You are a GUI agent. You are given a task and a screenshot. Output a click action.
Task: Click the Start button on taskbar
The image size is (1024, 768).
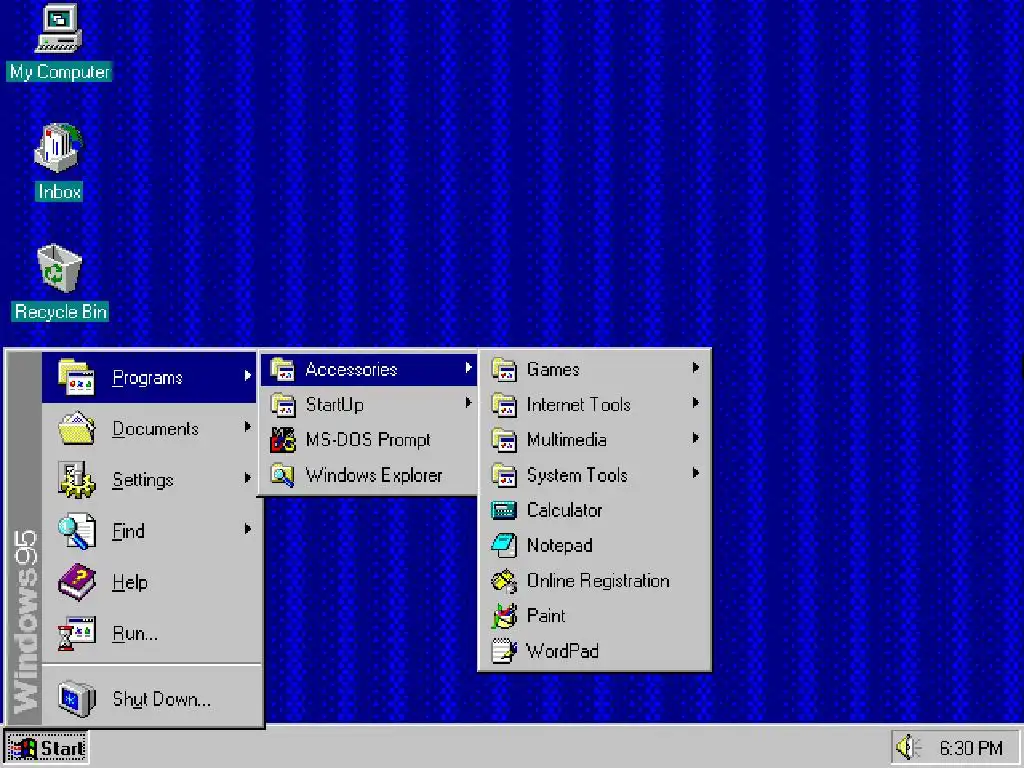pos(46,748)
